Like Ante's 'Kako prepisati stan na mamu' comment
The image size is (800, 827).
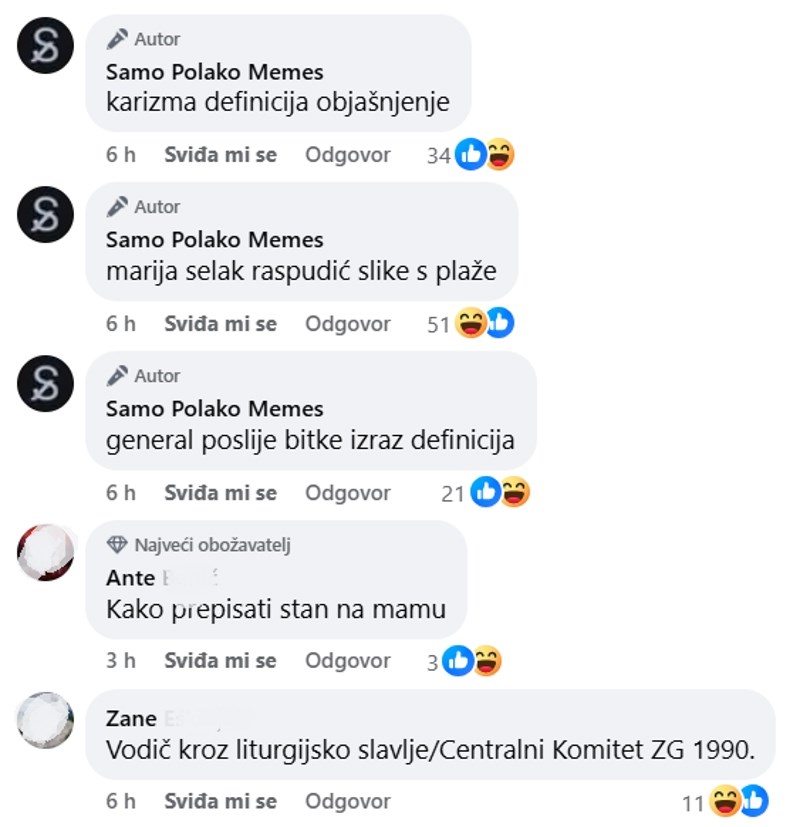[x=220, y=661]
